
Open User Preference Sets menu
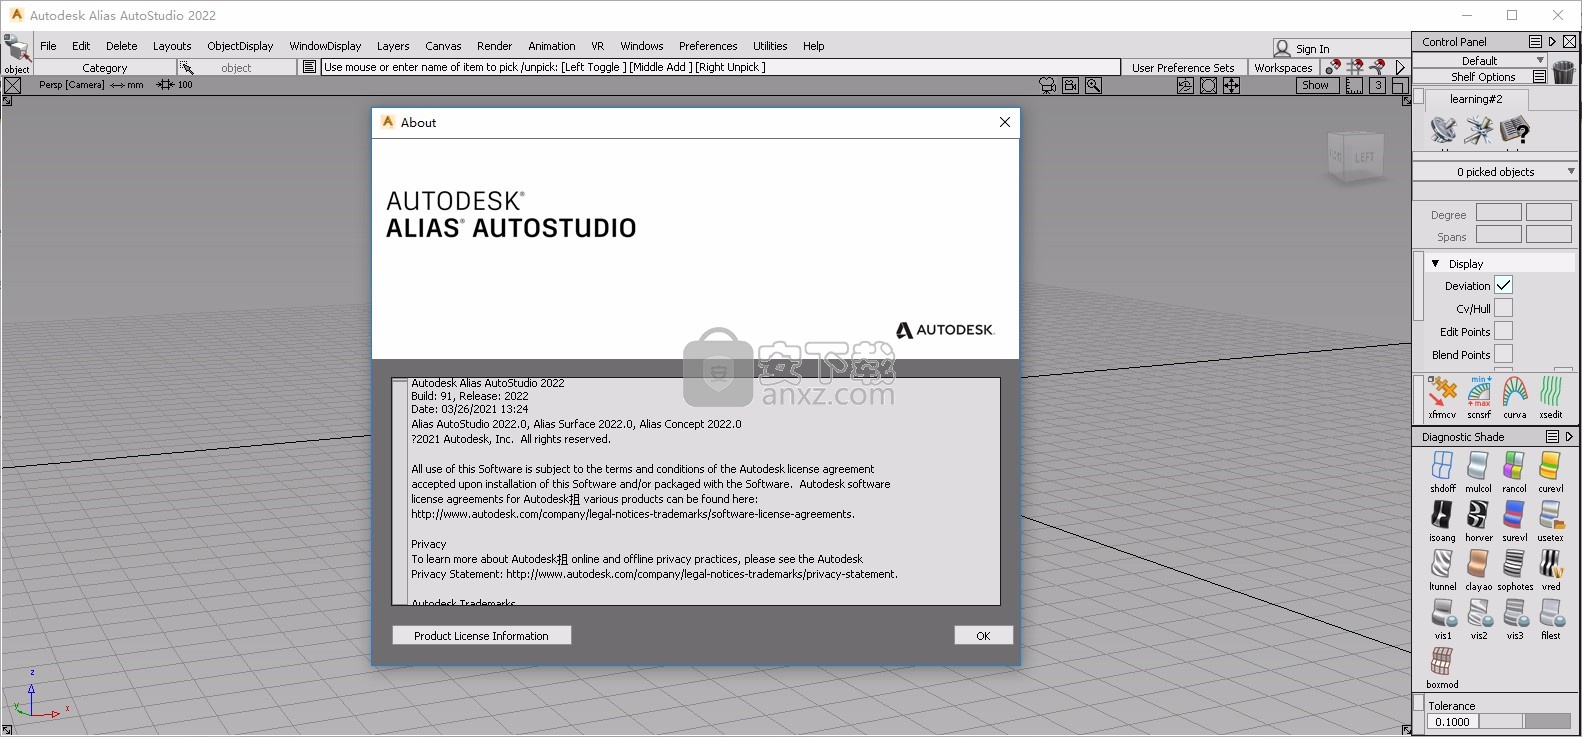[x=1183, y=68]
